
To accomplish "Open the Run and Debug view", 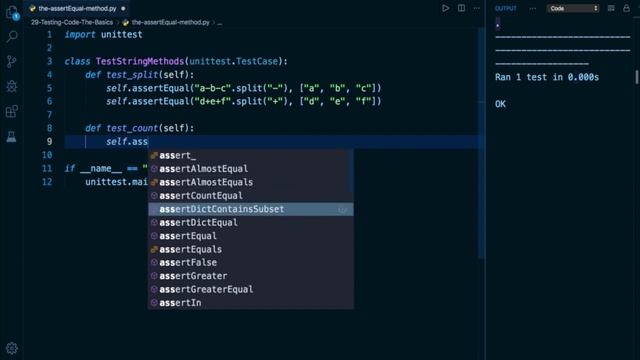I will coord(12,87).
